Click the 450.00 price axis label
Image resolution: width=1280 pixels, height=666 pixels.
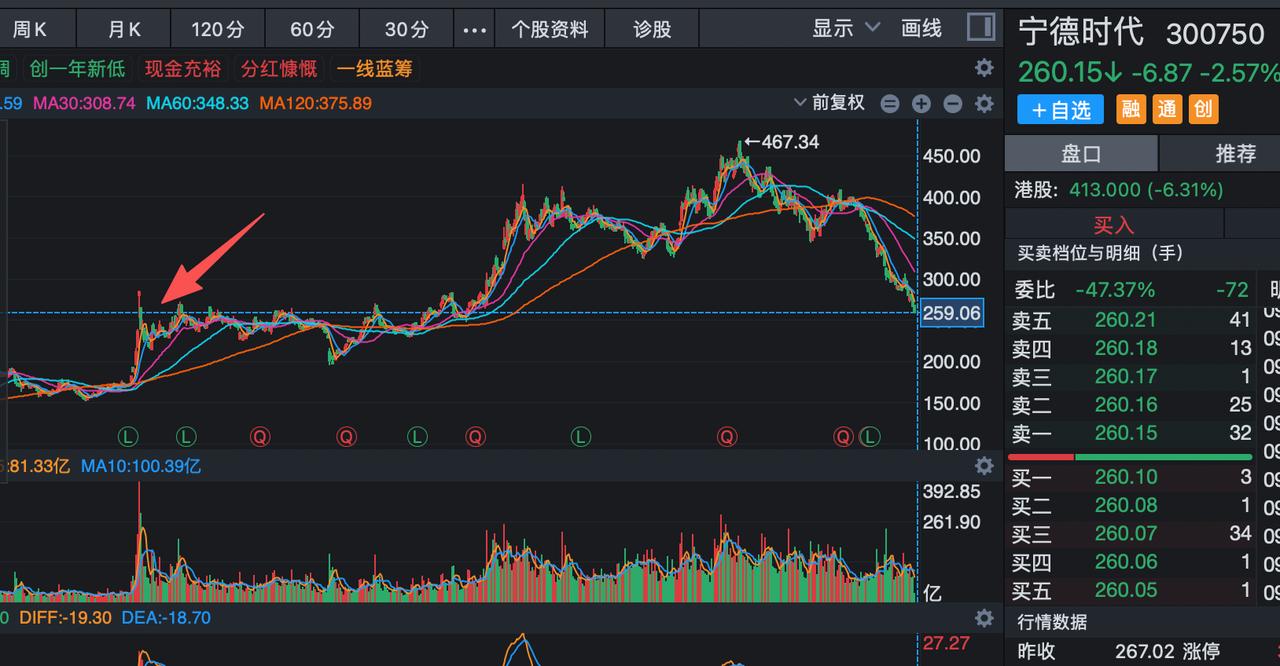point(951,156)
